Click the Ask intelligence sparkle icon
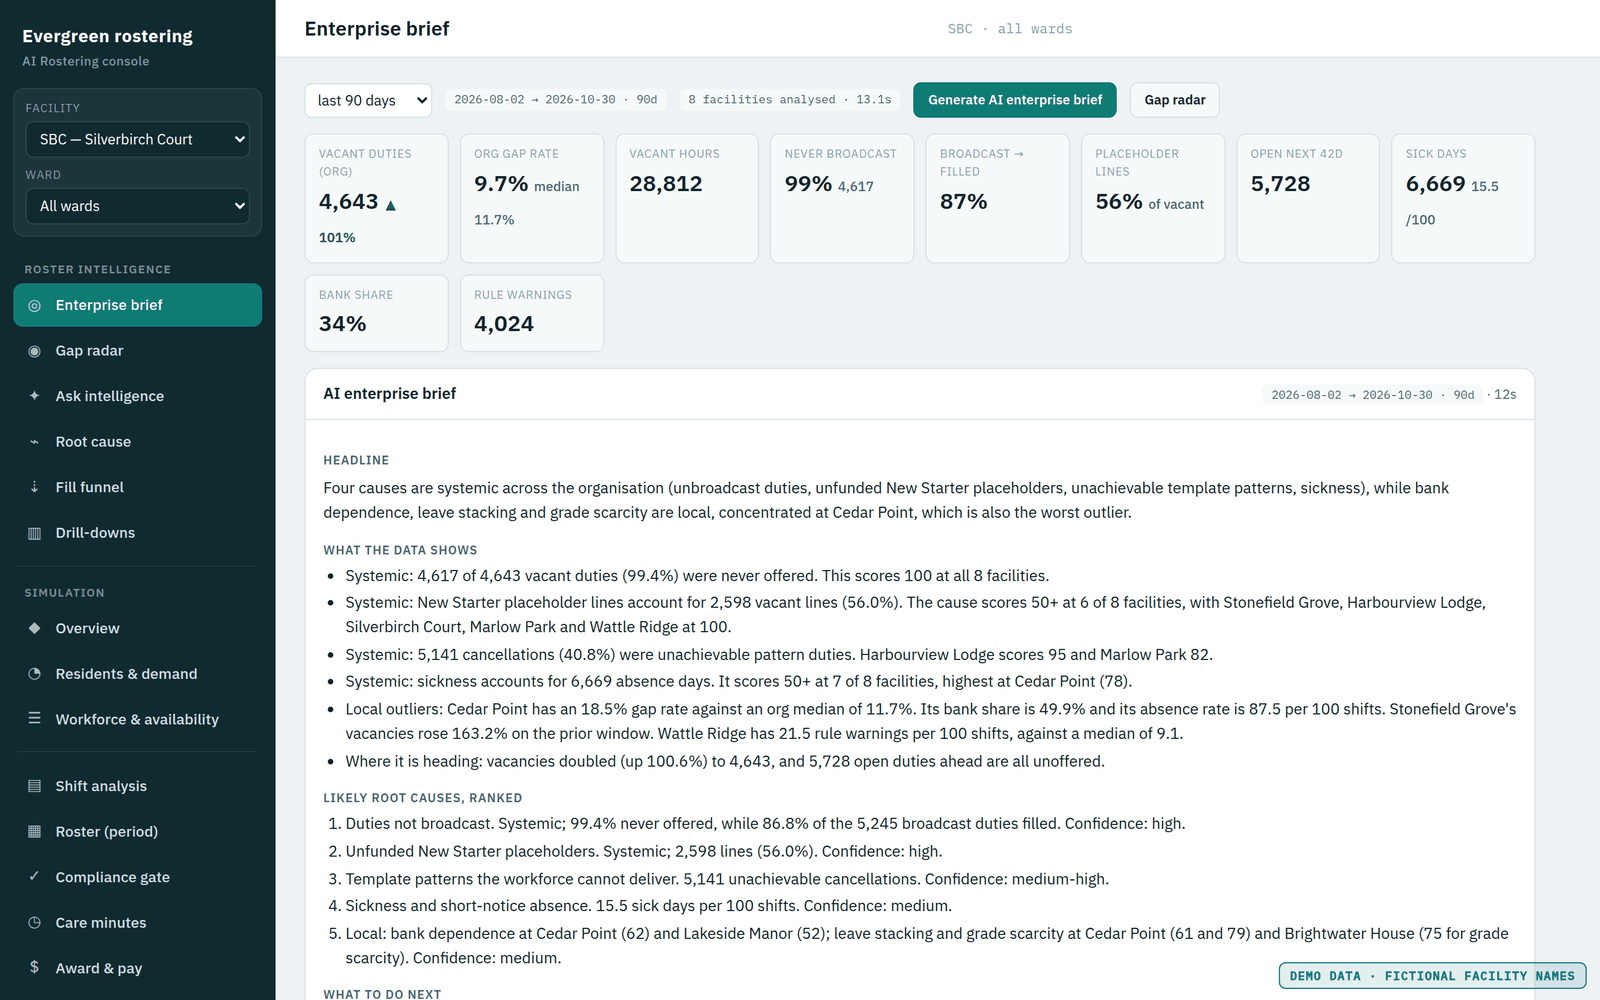Image resolution: width=1600 pixels, height=1000 pixels. (x=34, y=396)
